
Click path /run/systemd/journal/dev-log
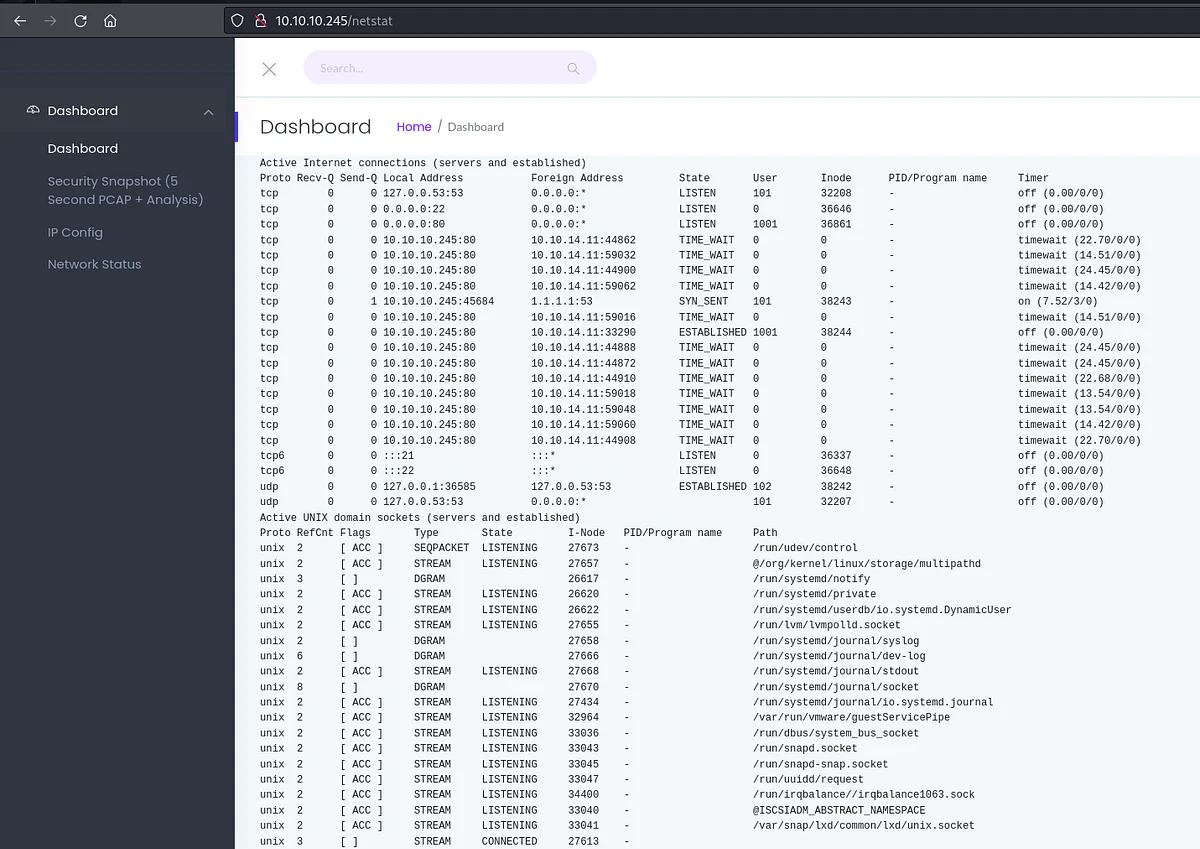coord(839,656)
